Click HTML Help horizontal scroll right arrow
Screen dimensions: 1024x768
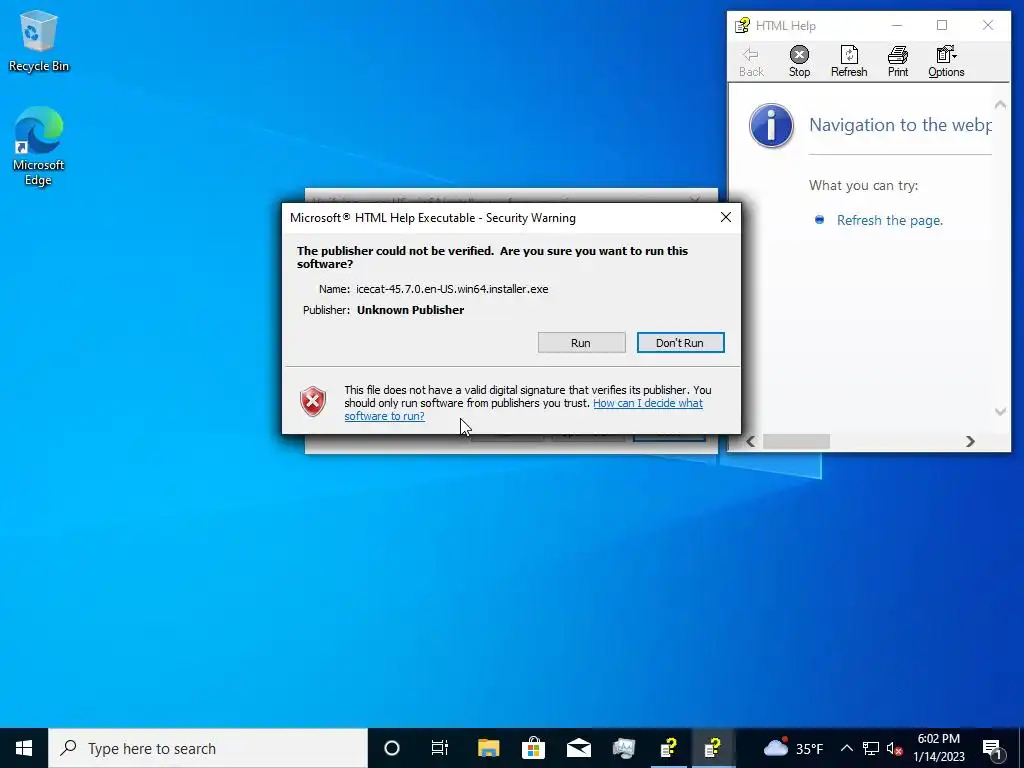click(970, 441)
